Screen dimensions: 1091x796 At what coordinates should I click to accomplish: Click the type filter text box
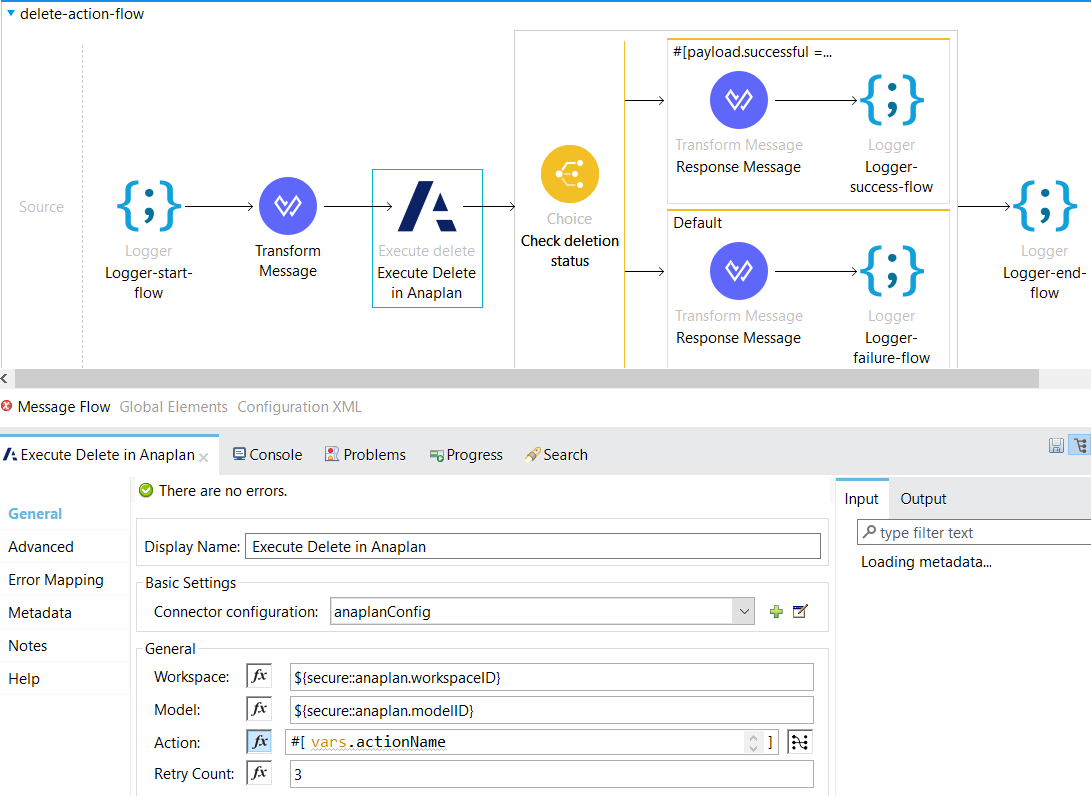click(x=974, y=532)
